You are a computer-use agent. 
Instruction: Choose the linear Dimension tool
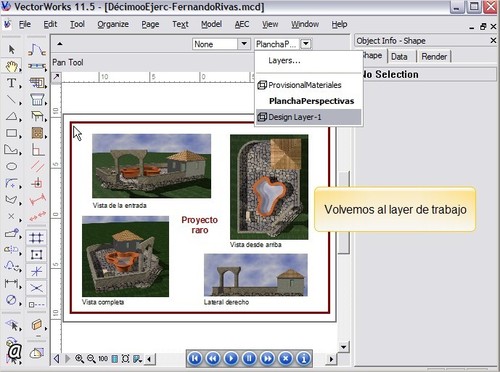click(12, 284)
